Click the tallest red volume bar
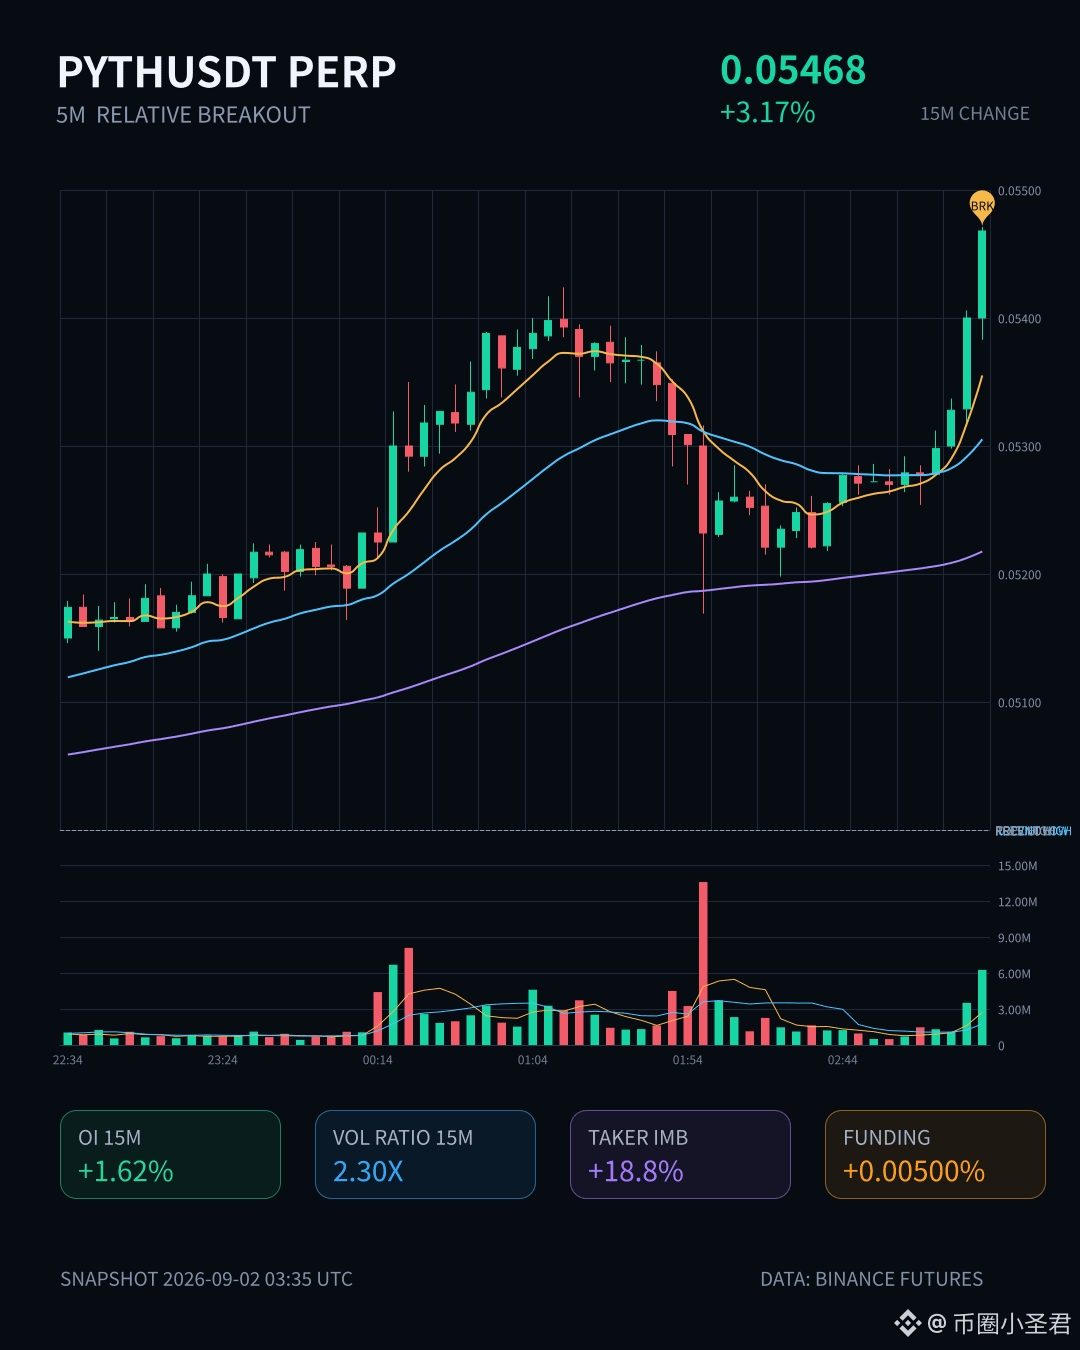1080x1350 pixels. (703, 963)
